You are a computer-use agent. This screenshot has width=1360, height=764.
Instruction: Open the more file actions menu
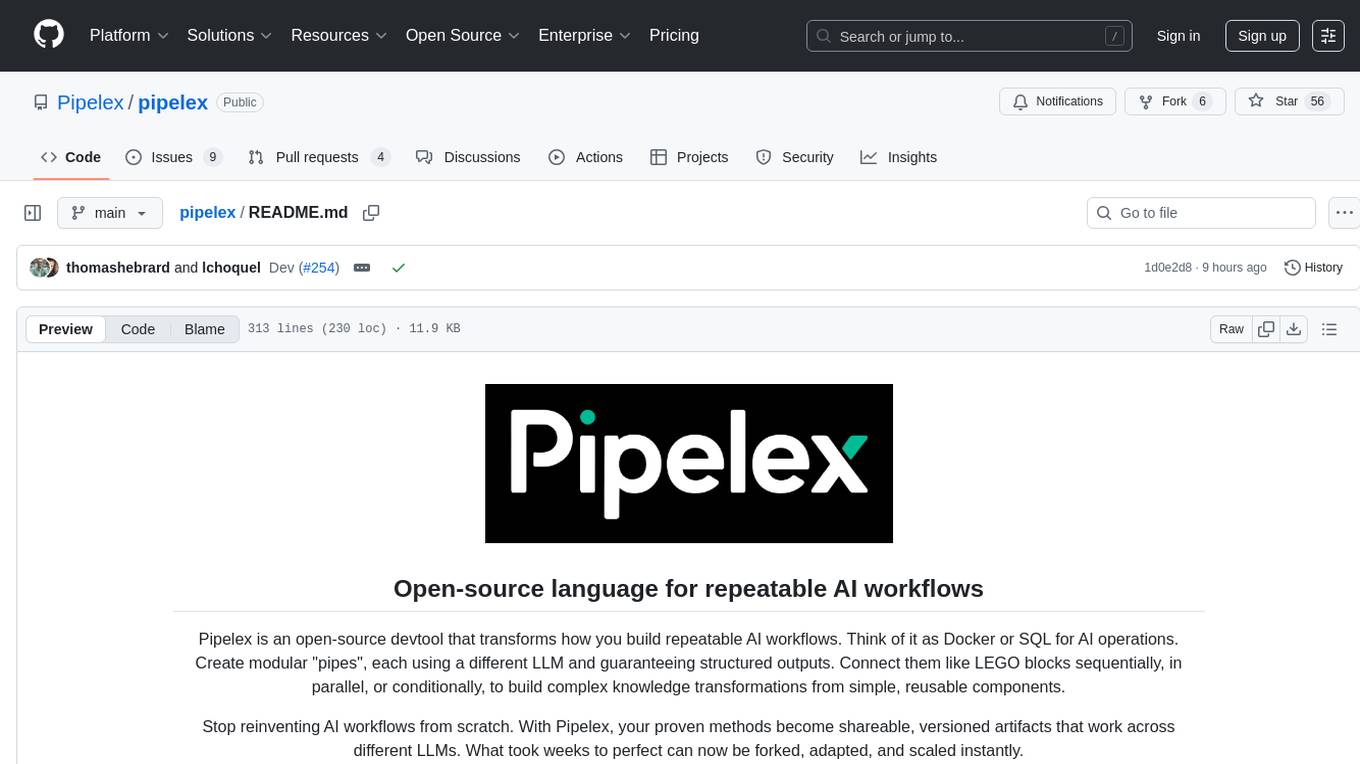pyautogui.click(x=1345, y=213)
